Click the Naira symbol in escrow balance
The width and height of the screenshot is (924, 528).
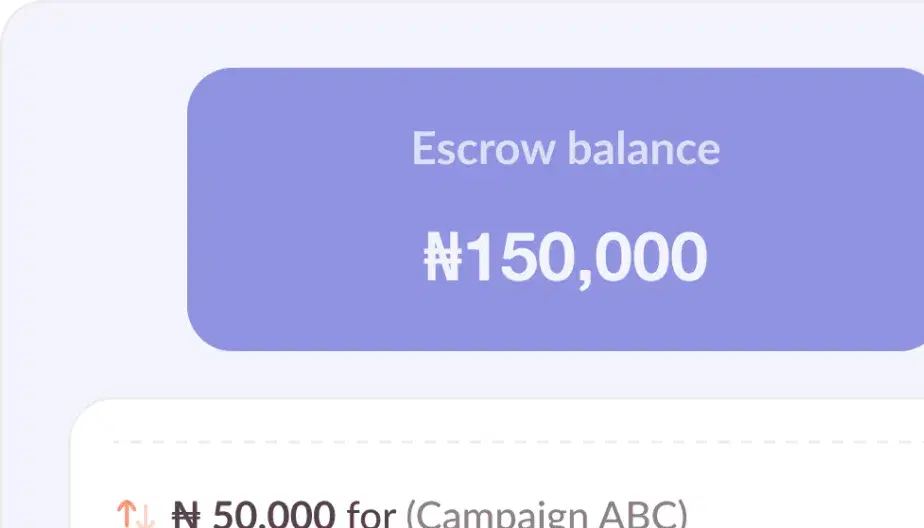click(441, 257)
